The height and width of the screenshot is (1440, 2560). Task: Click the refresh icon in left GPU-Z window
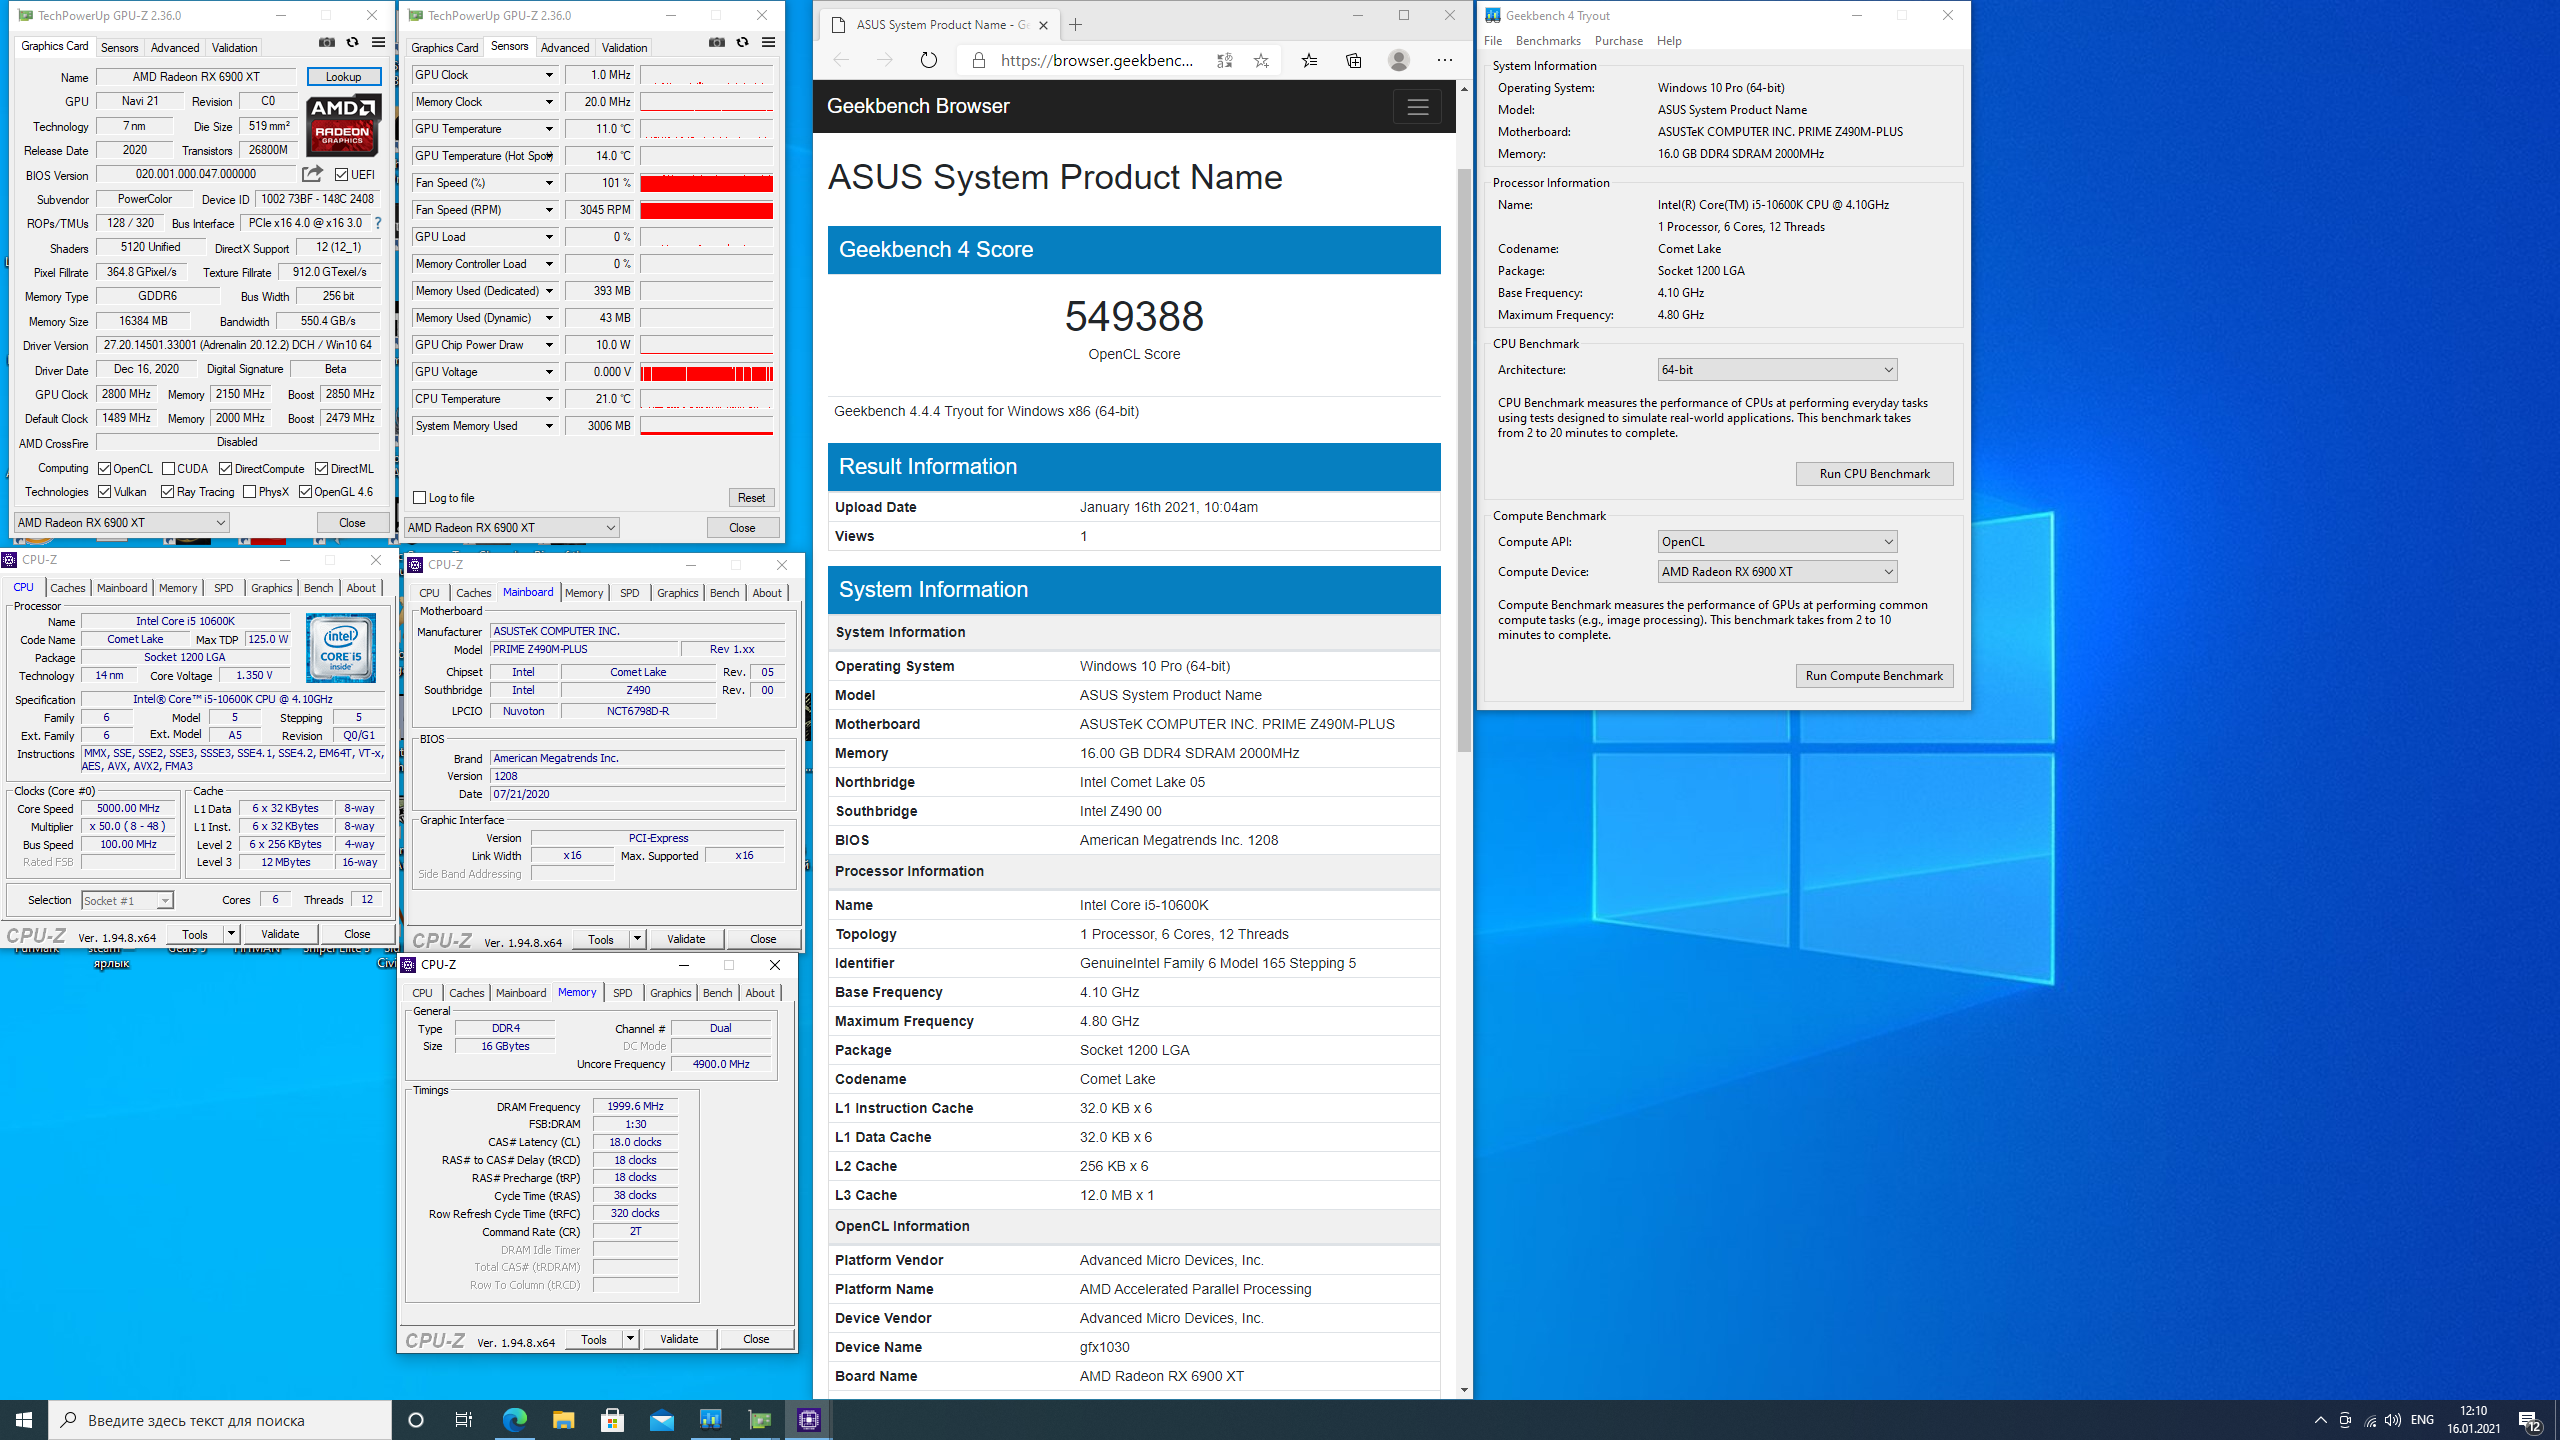(x=352, y=43)
